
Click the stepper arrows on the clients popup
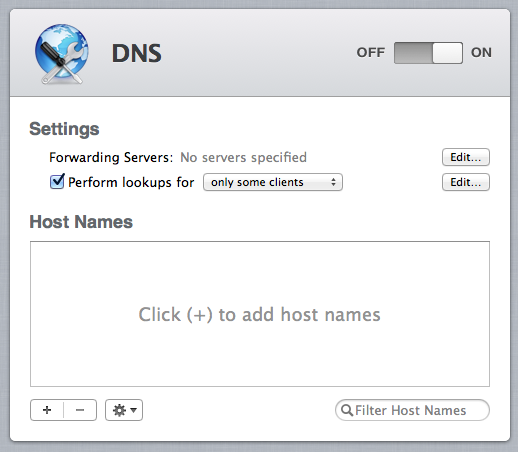click(x=333, y=182)
